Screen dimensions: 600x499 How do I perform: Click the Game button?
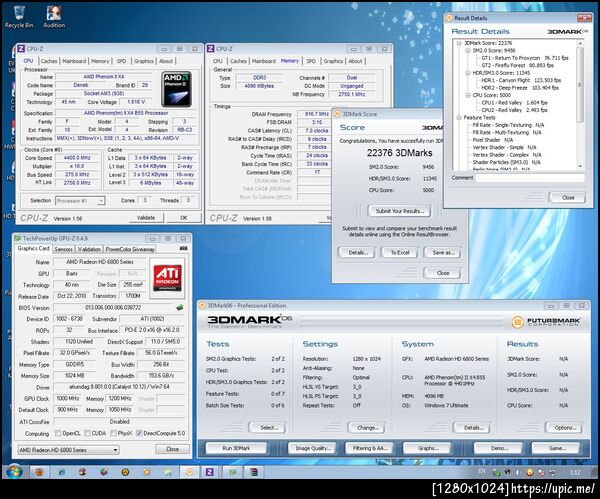(x=556, y=448)
